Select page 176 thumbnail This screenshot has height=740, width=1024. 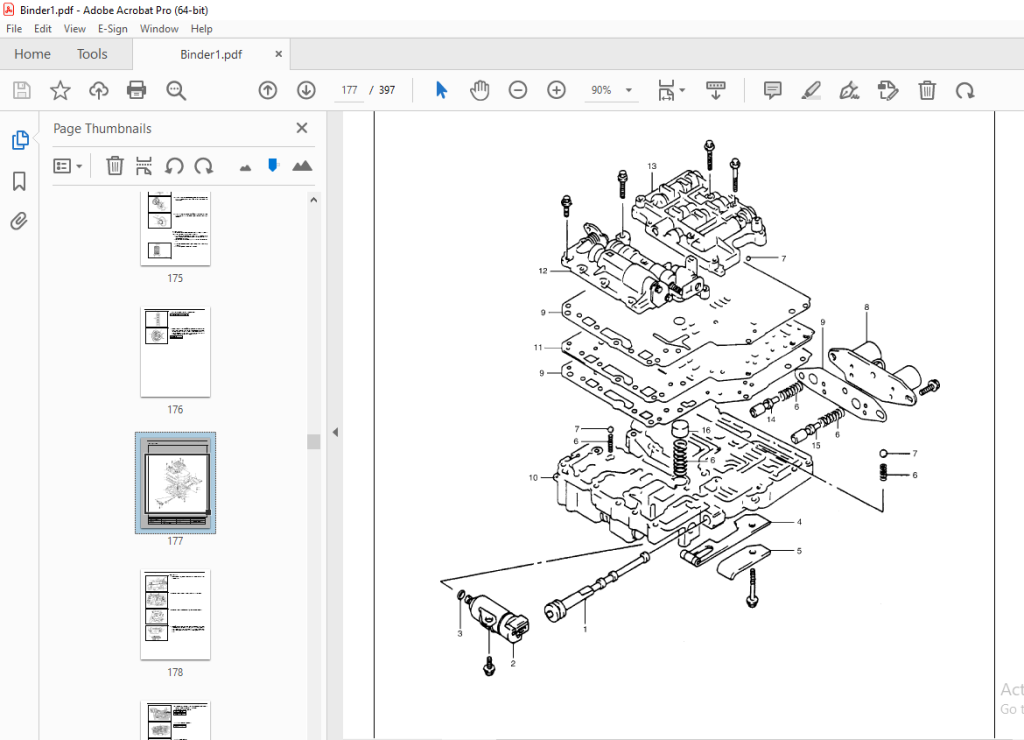(x=175, y=352)
